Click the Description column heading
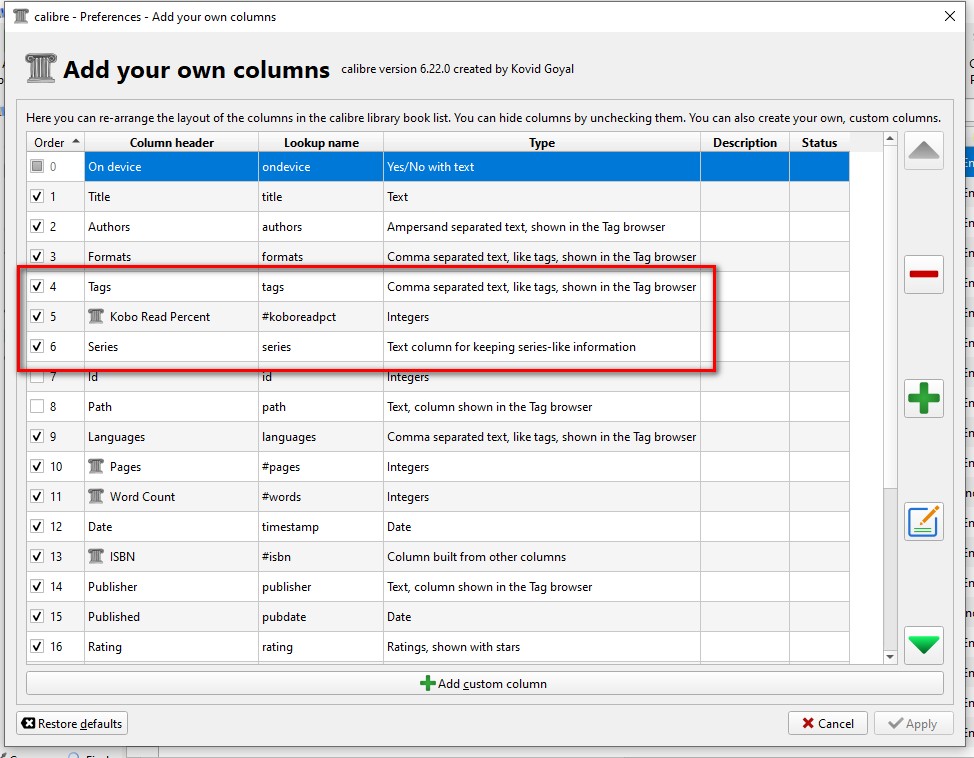This screenshot has width=974, height=758. click(x=745, y=142)
